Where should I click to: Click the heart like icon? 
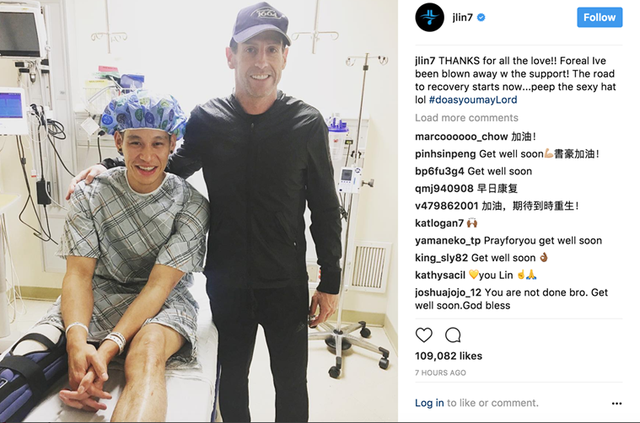tap(424, 335)
